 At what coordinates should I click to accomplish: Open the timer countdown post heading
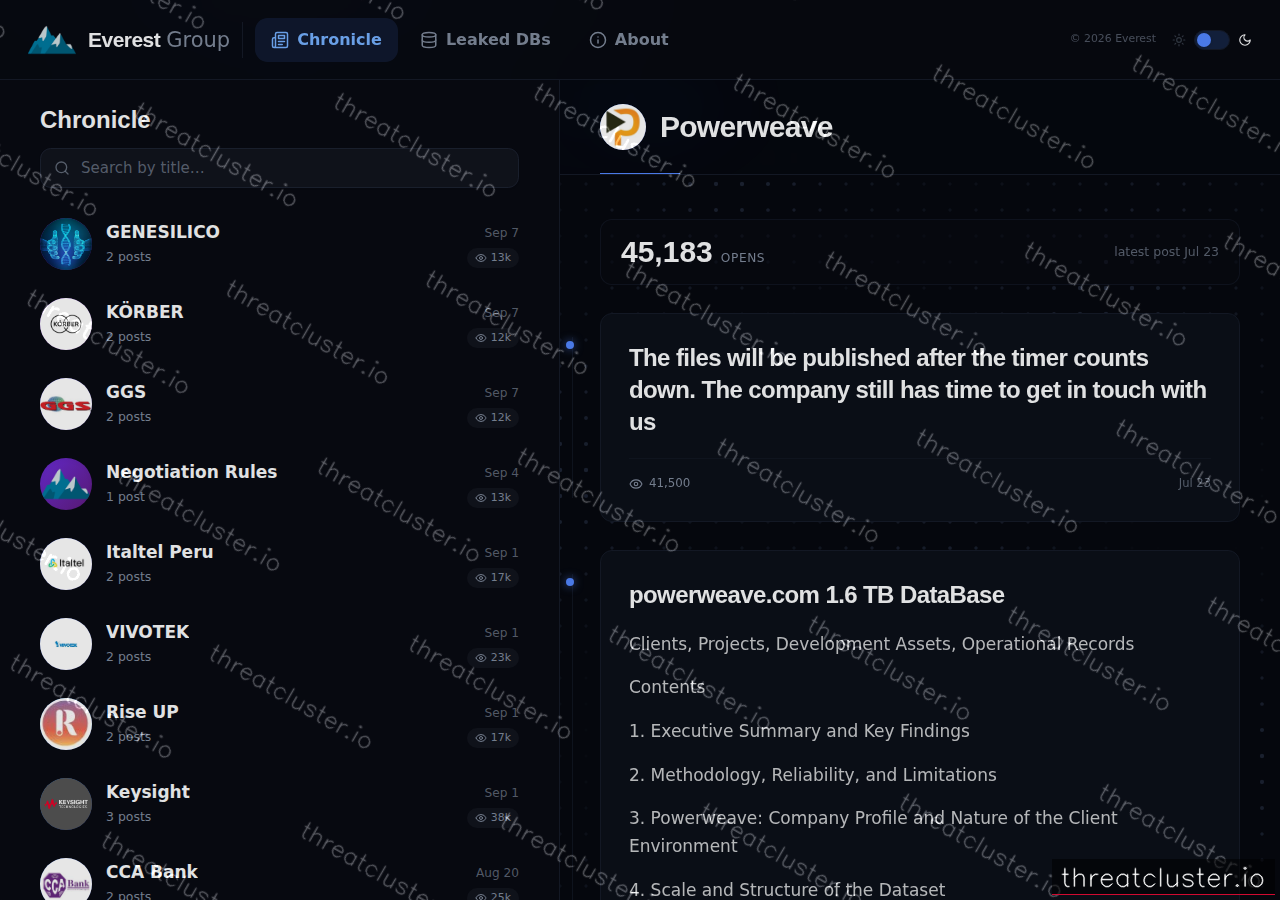tap(918, 390)
